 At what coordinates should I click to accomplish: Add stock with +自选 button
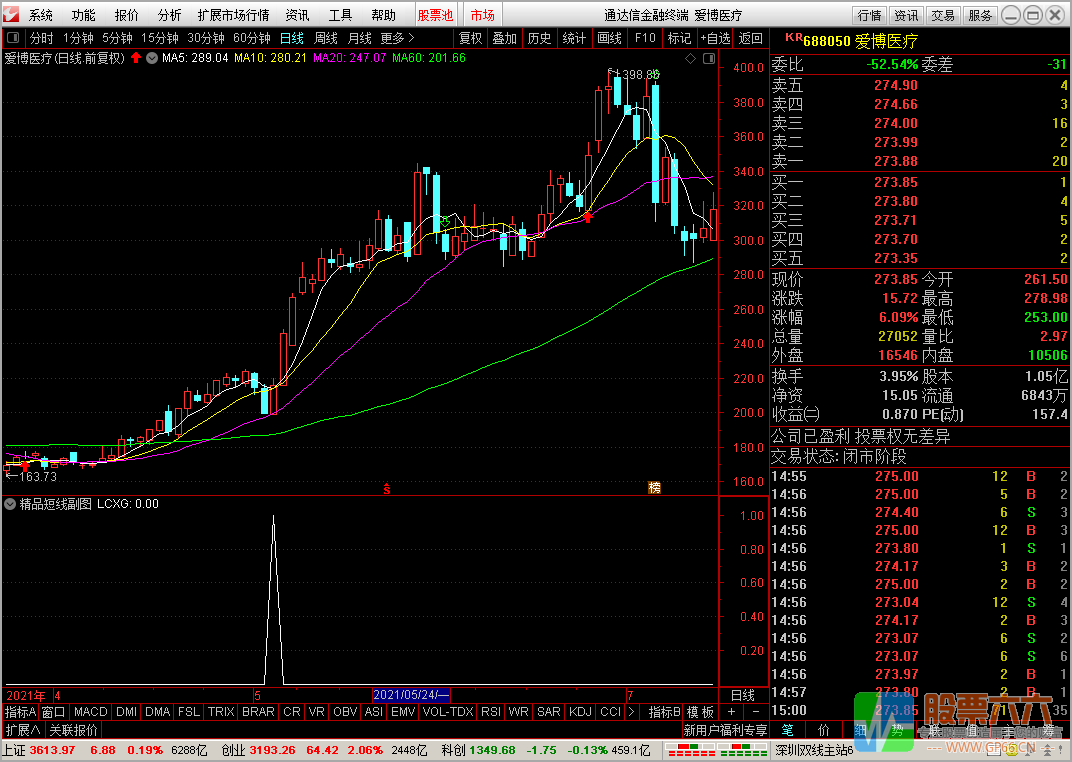click(715, 38)
